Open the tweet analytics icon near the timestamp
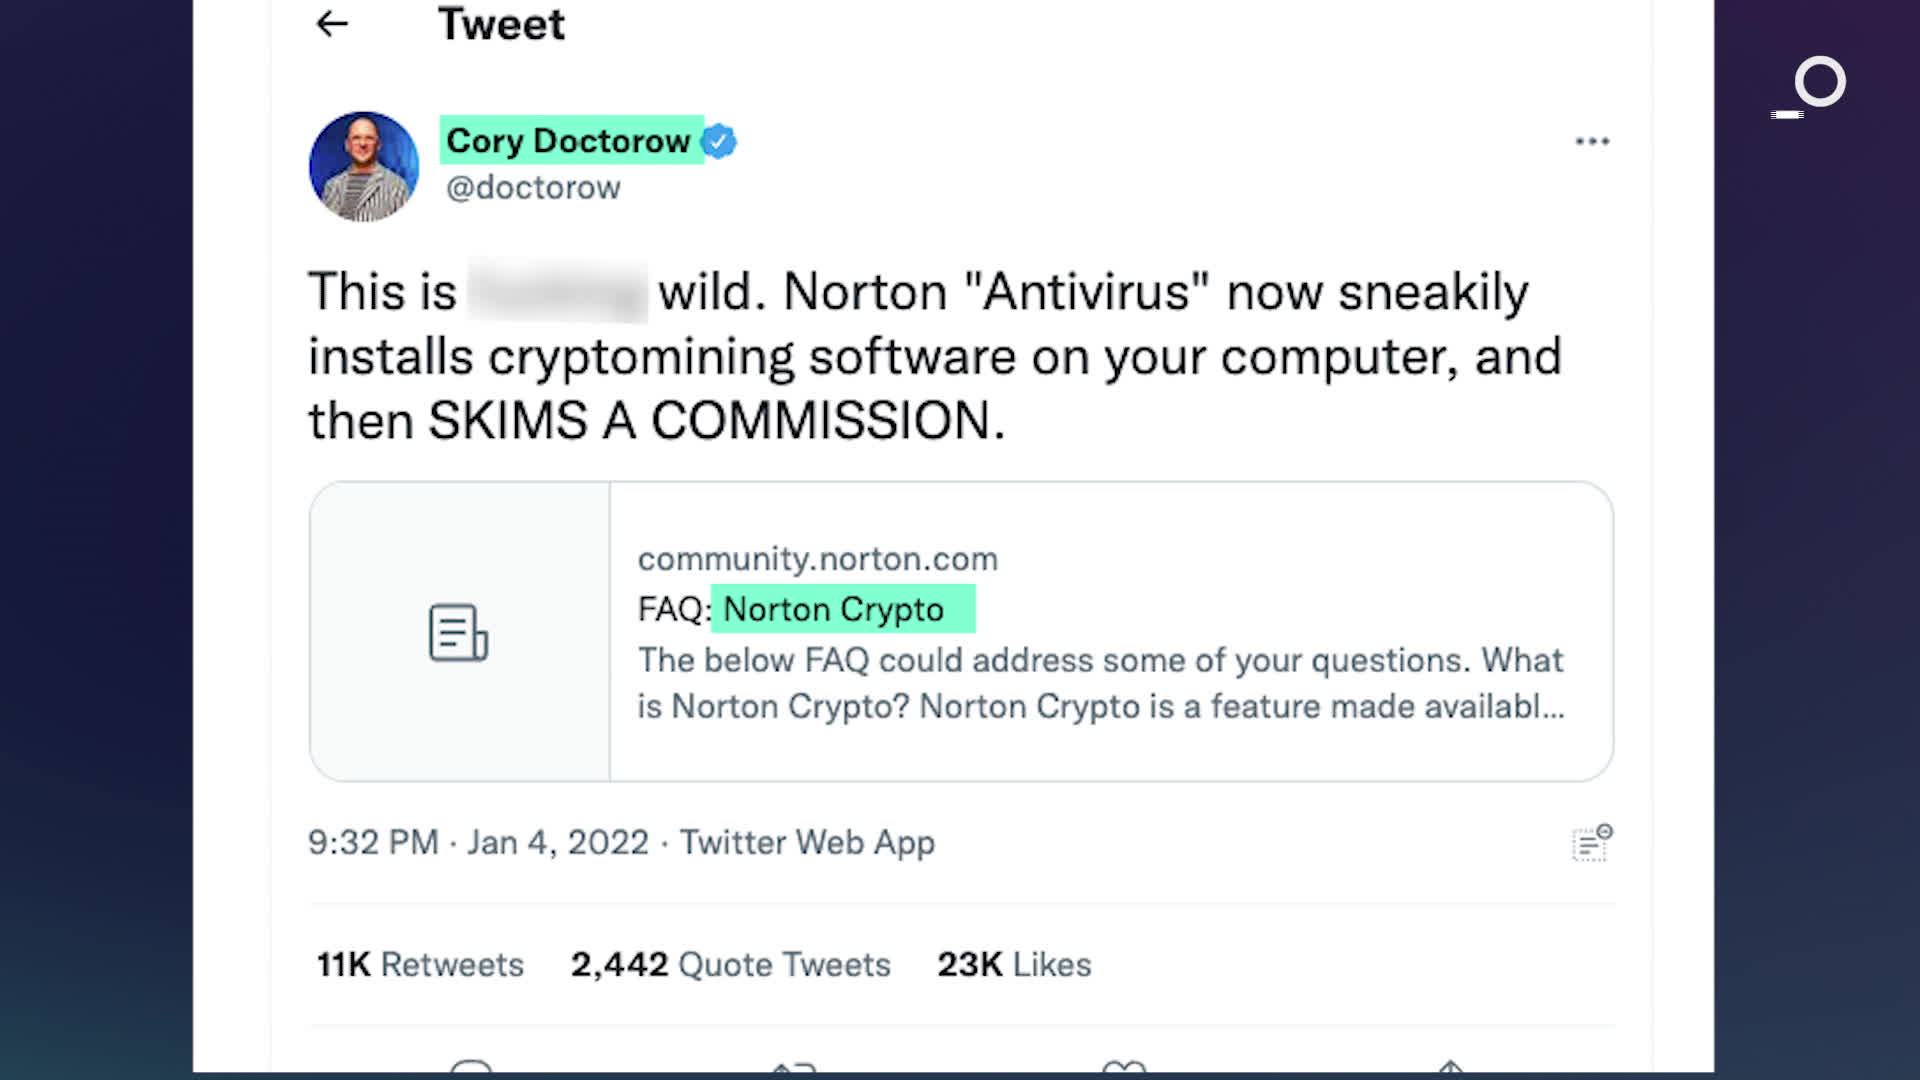Viewport: 1920px width, 1080px height. pyautogui.click(x=1590, y=843)
